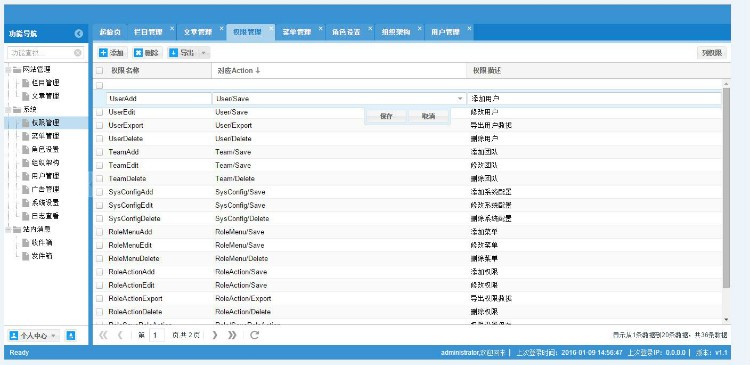
Task: Click the page icon next to 广告管理
Action: tap(26, 189)
